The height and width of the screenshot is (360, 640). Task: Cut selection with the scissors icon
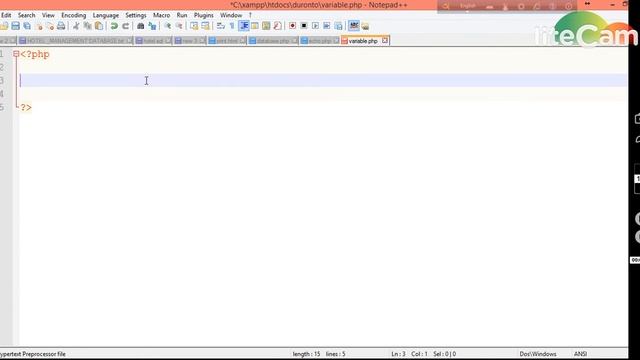(x=76, y=26)
